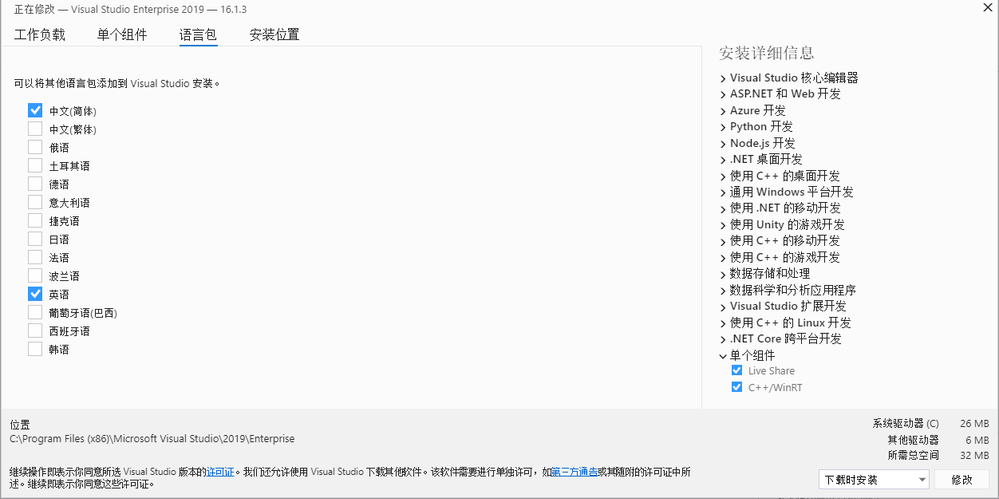
Task: Open the 第三方通告 link
Action: point(574,472)
